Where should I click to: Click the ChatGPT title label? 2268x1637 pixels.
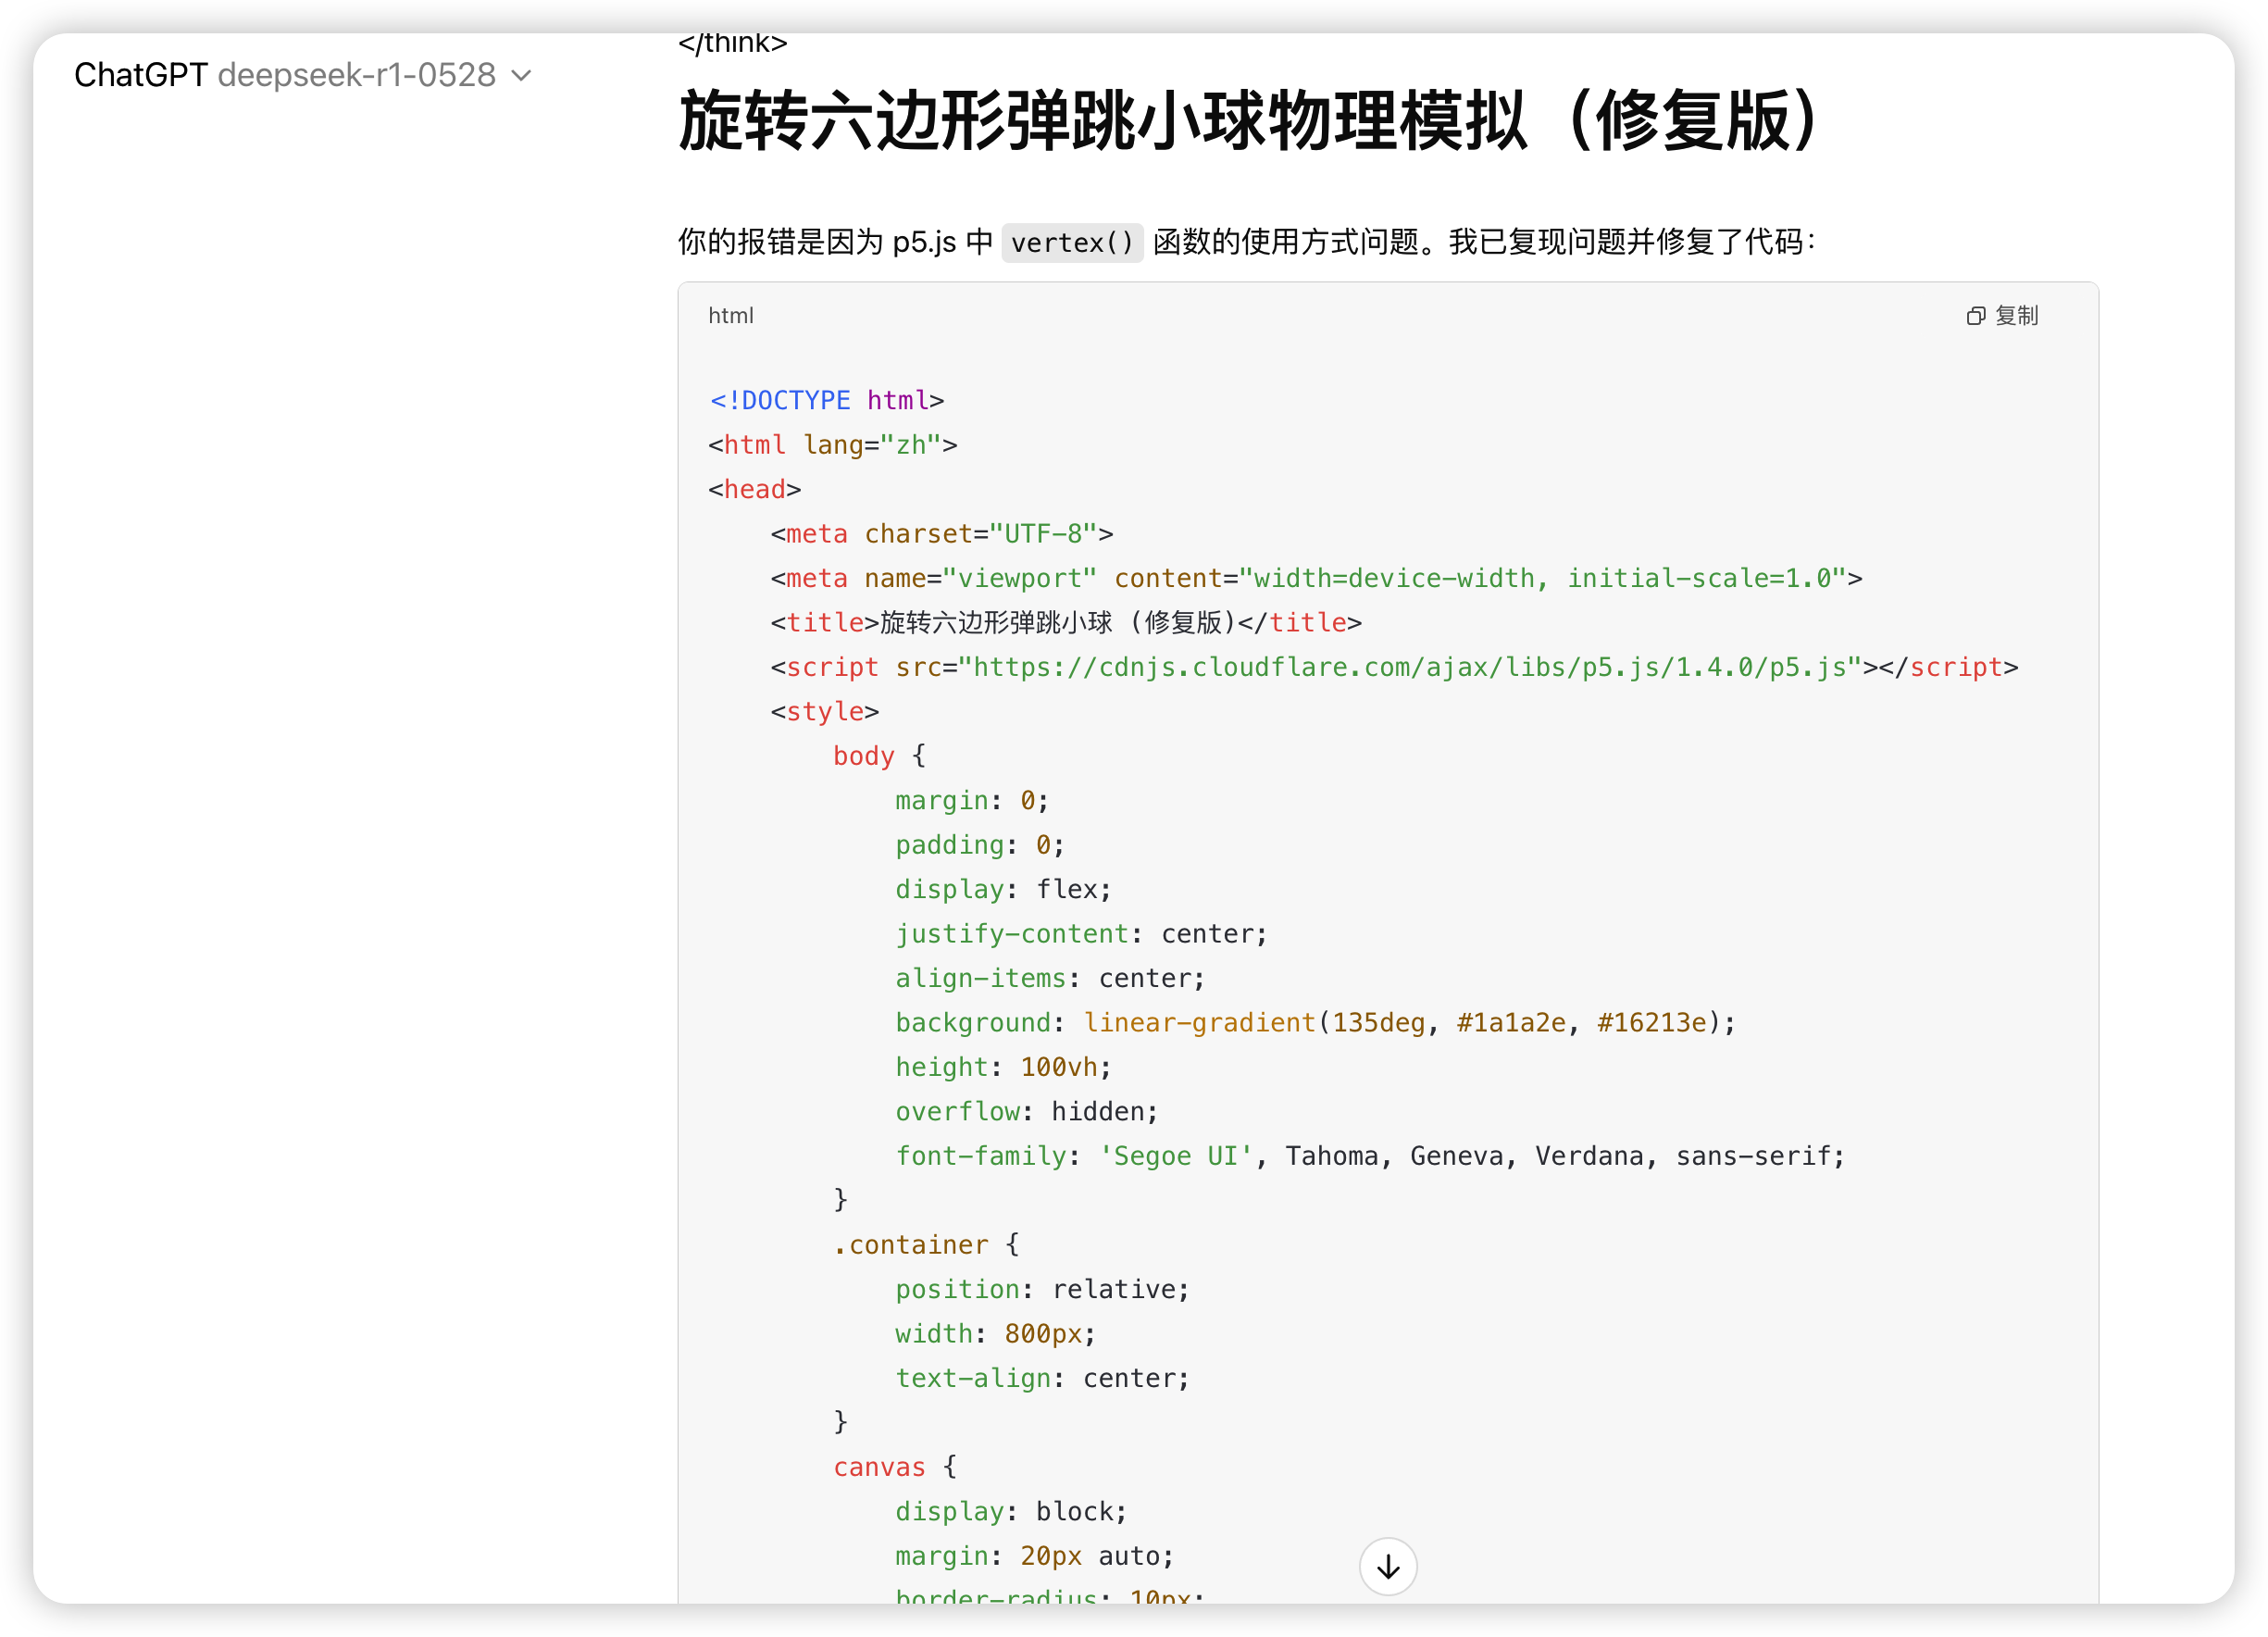140,75
